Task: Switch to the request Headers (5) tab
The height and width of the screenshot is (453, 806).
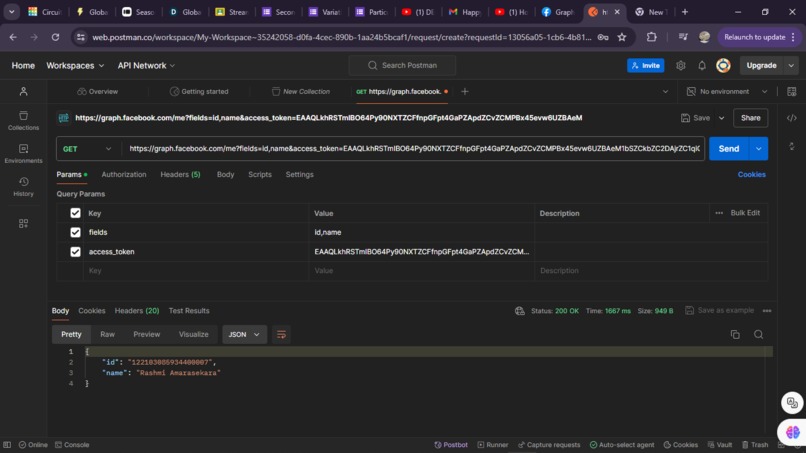Action: 180,174
